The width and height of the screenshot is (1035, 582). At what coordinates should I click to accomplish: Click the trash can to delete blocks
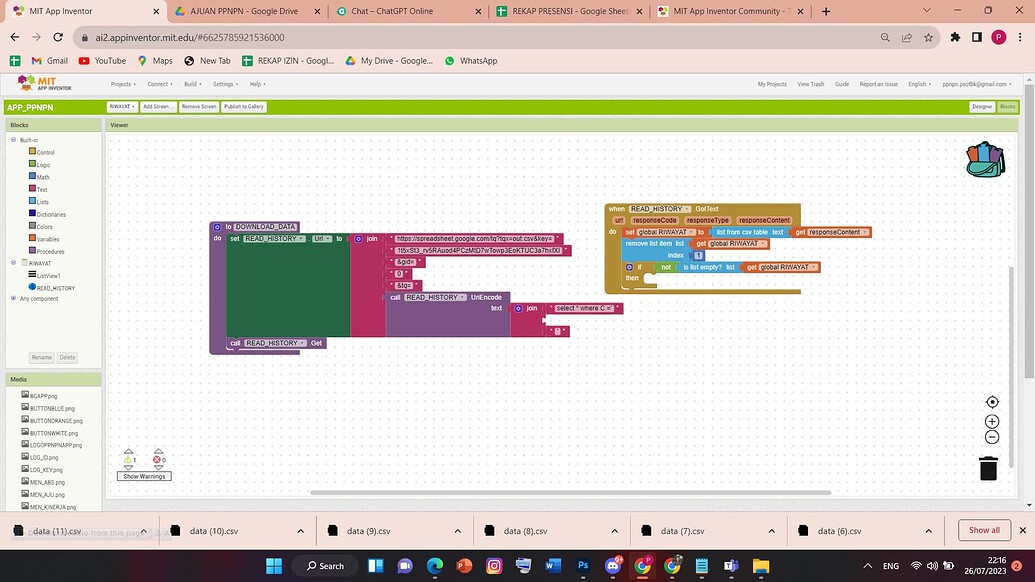(988, 467)
